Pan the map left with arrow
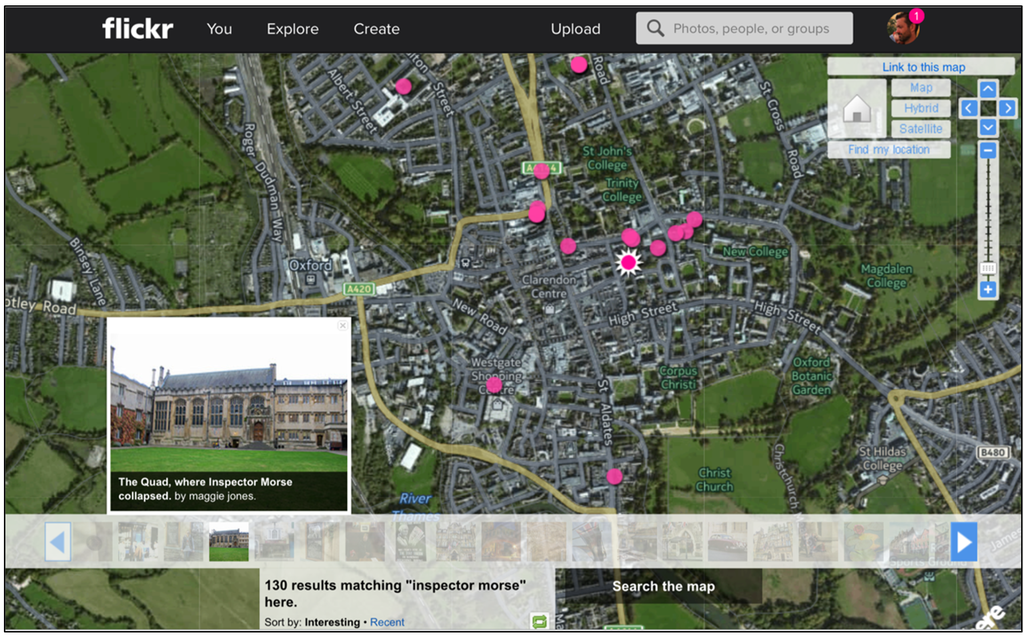 [968, 108]
